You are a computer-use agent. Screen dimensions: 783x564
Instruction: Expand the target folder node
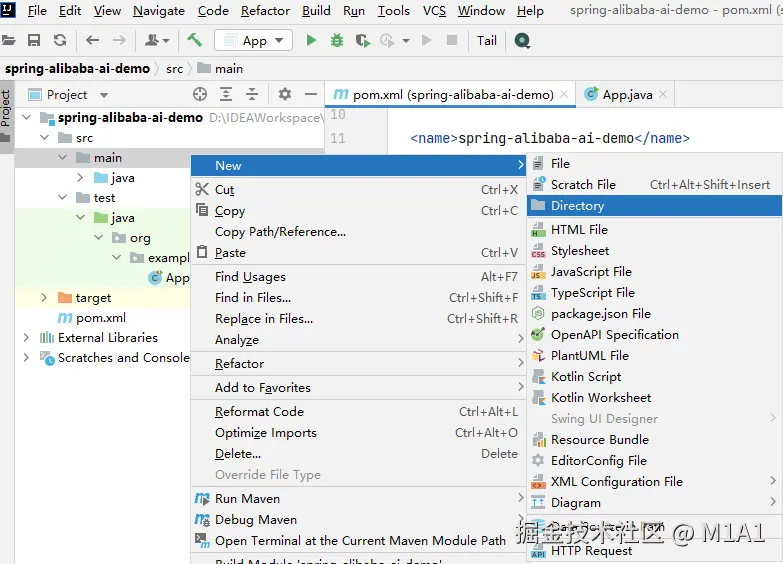tap(44, 298)
